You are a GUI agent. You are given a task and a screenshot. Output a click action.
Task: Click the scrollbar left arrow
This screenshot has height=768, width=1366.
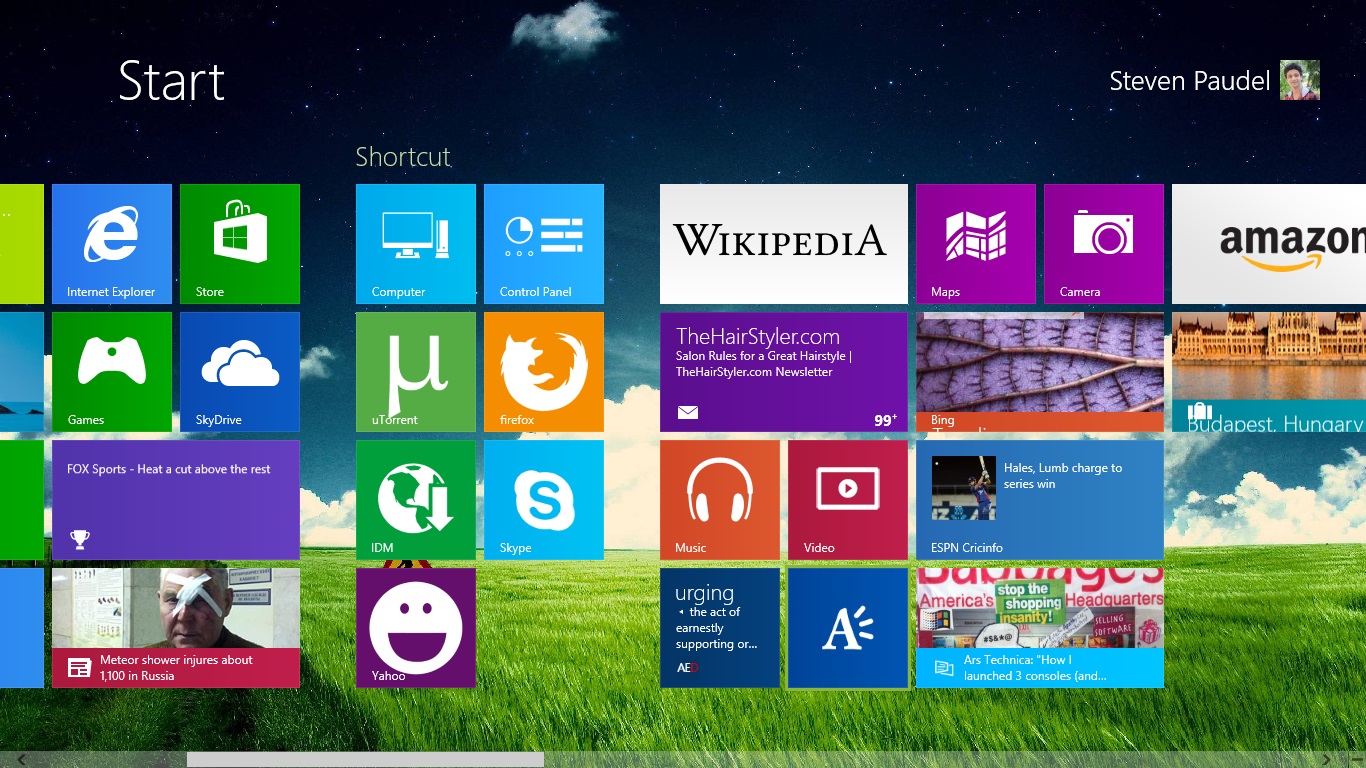tap(22, 760)
